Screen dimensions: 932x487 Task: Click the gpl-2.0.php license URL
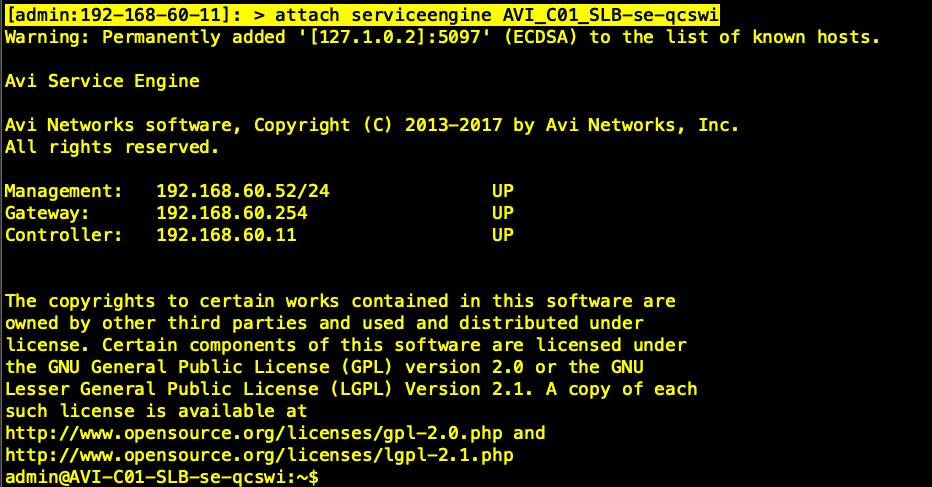[254, 433]
